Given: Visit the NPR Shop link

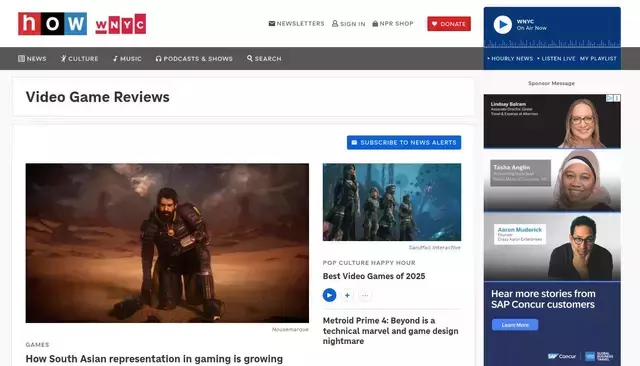Looking at the screenshot, I should click(393, 24).
